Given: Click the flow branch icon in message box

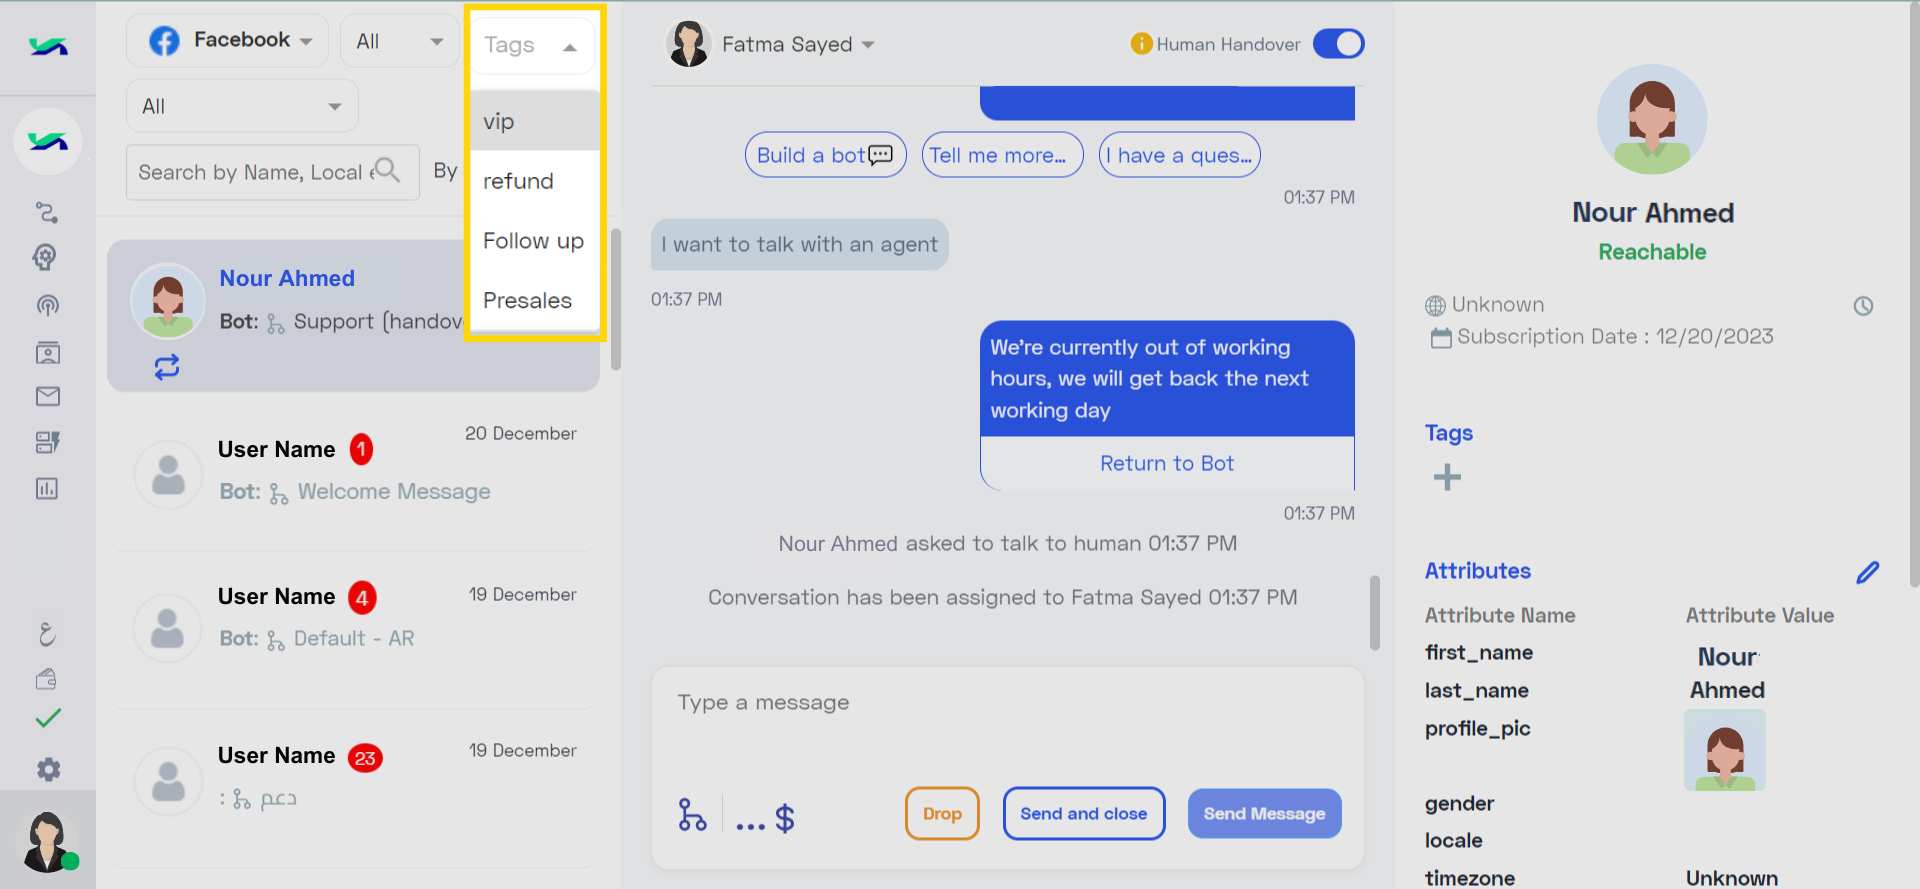Looking at the screenshot, I should [692, 814].
